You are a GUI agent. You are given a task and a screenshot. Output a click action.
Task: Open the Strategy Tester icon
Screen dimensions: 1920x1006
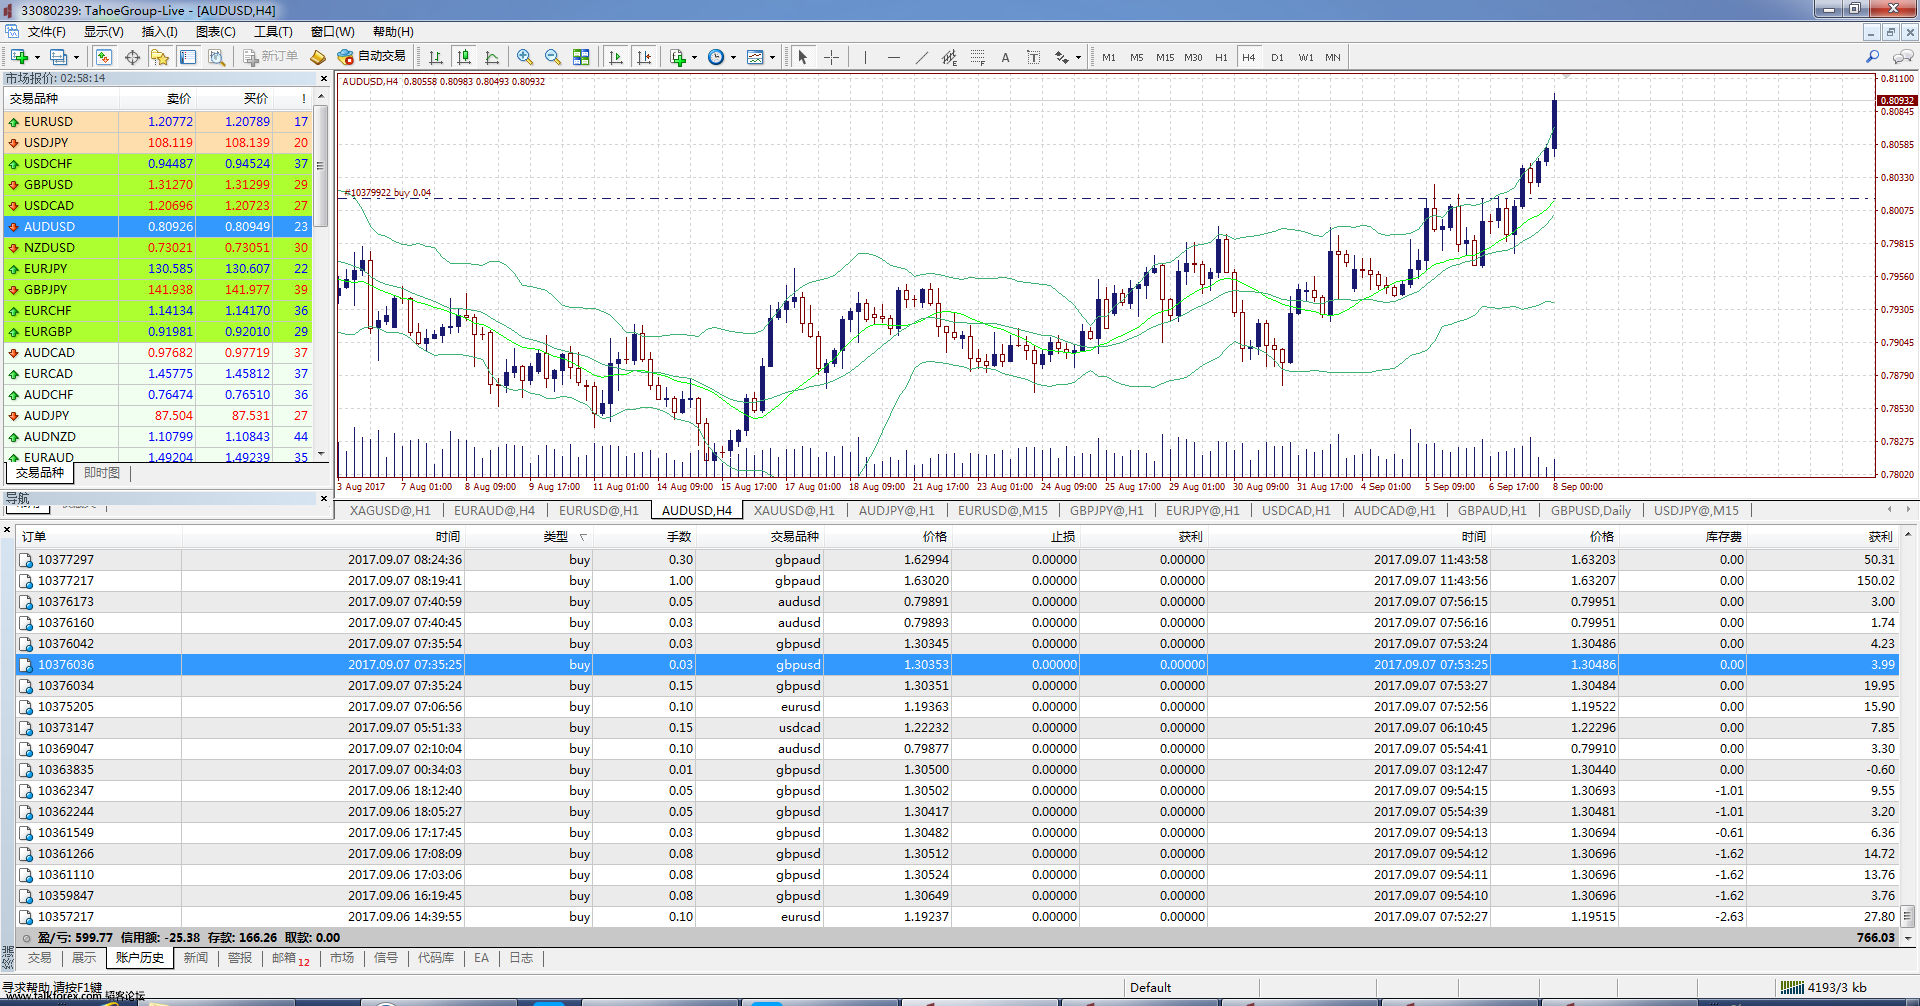pos(216,57)
